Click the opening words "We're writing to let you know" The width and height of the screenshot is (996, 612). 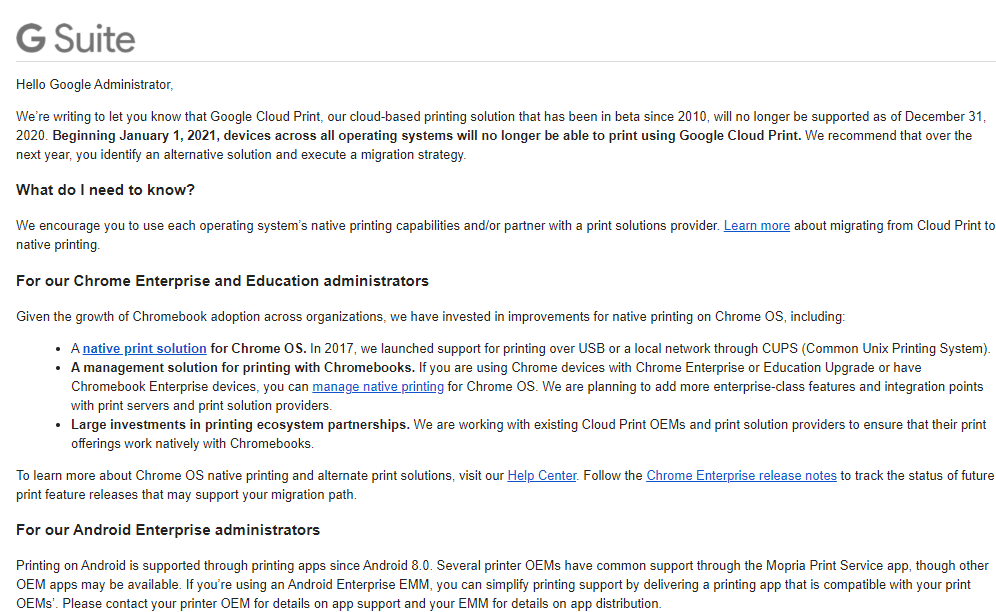click(98, 116)
